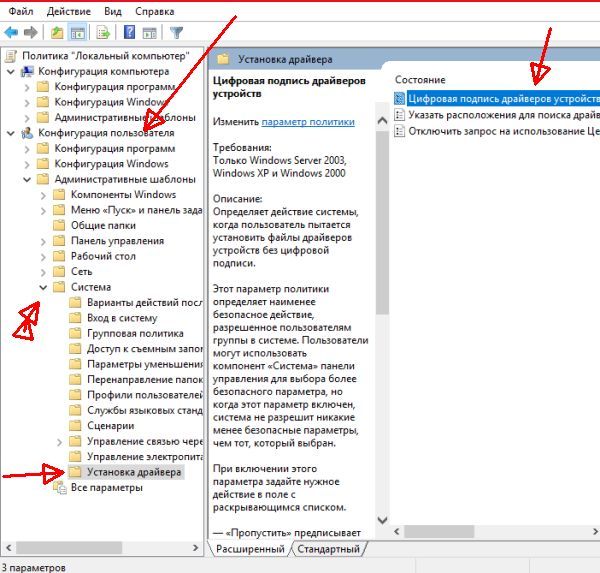Switch to the Расширенный tab
600x573 pixels.
tap(250, 549)
